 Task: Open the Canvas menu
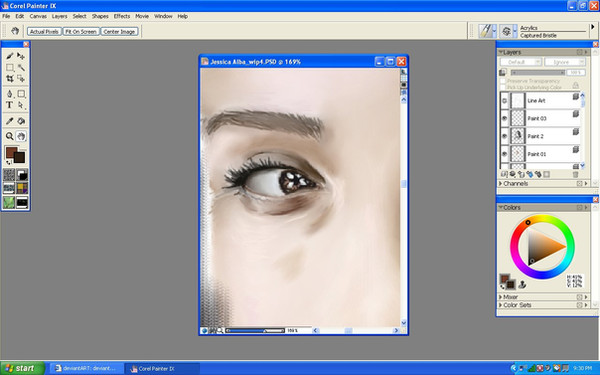(x=38, y=16)
